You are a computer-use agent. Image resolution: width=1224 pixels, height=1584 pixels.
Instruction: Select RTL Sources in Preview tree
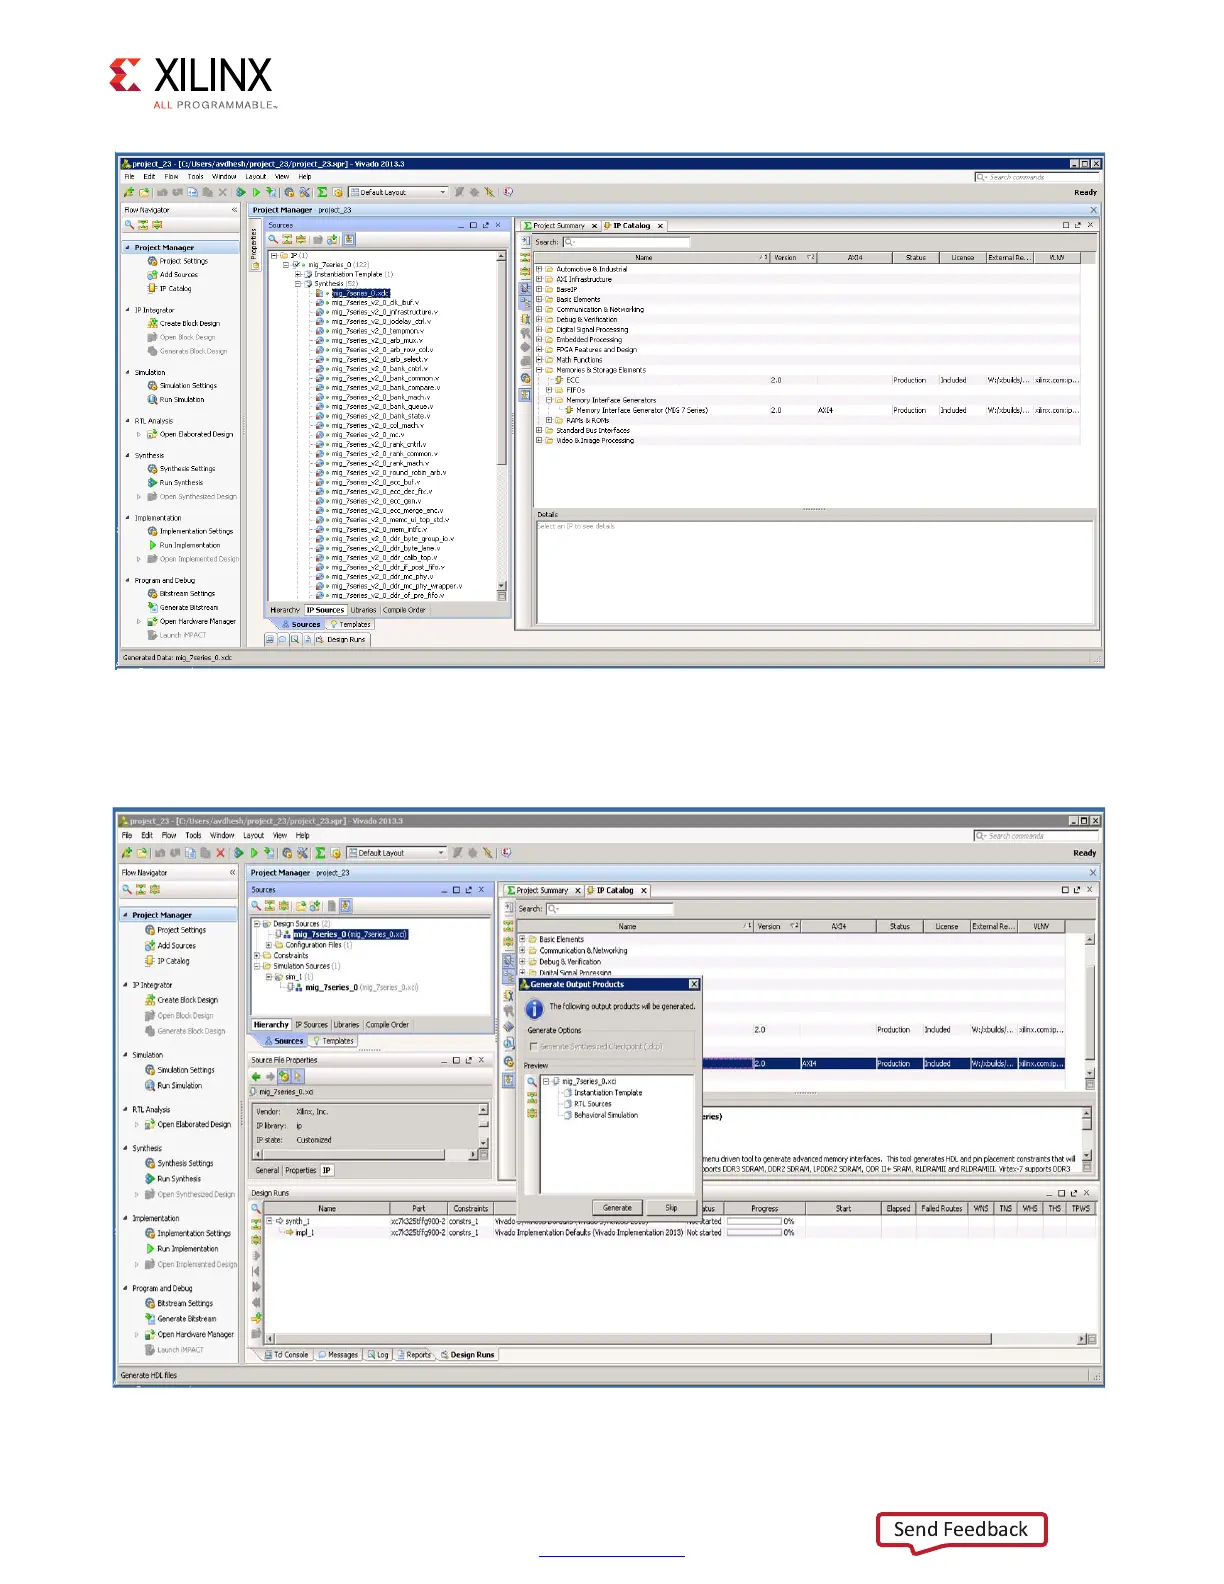(592, 1104)
